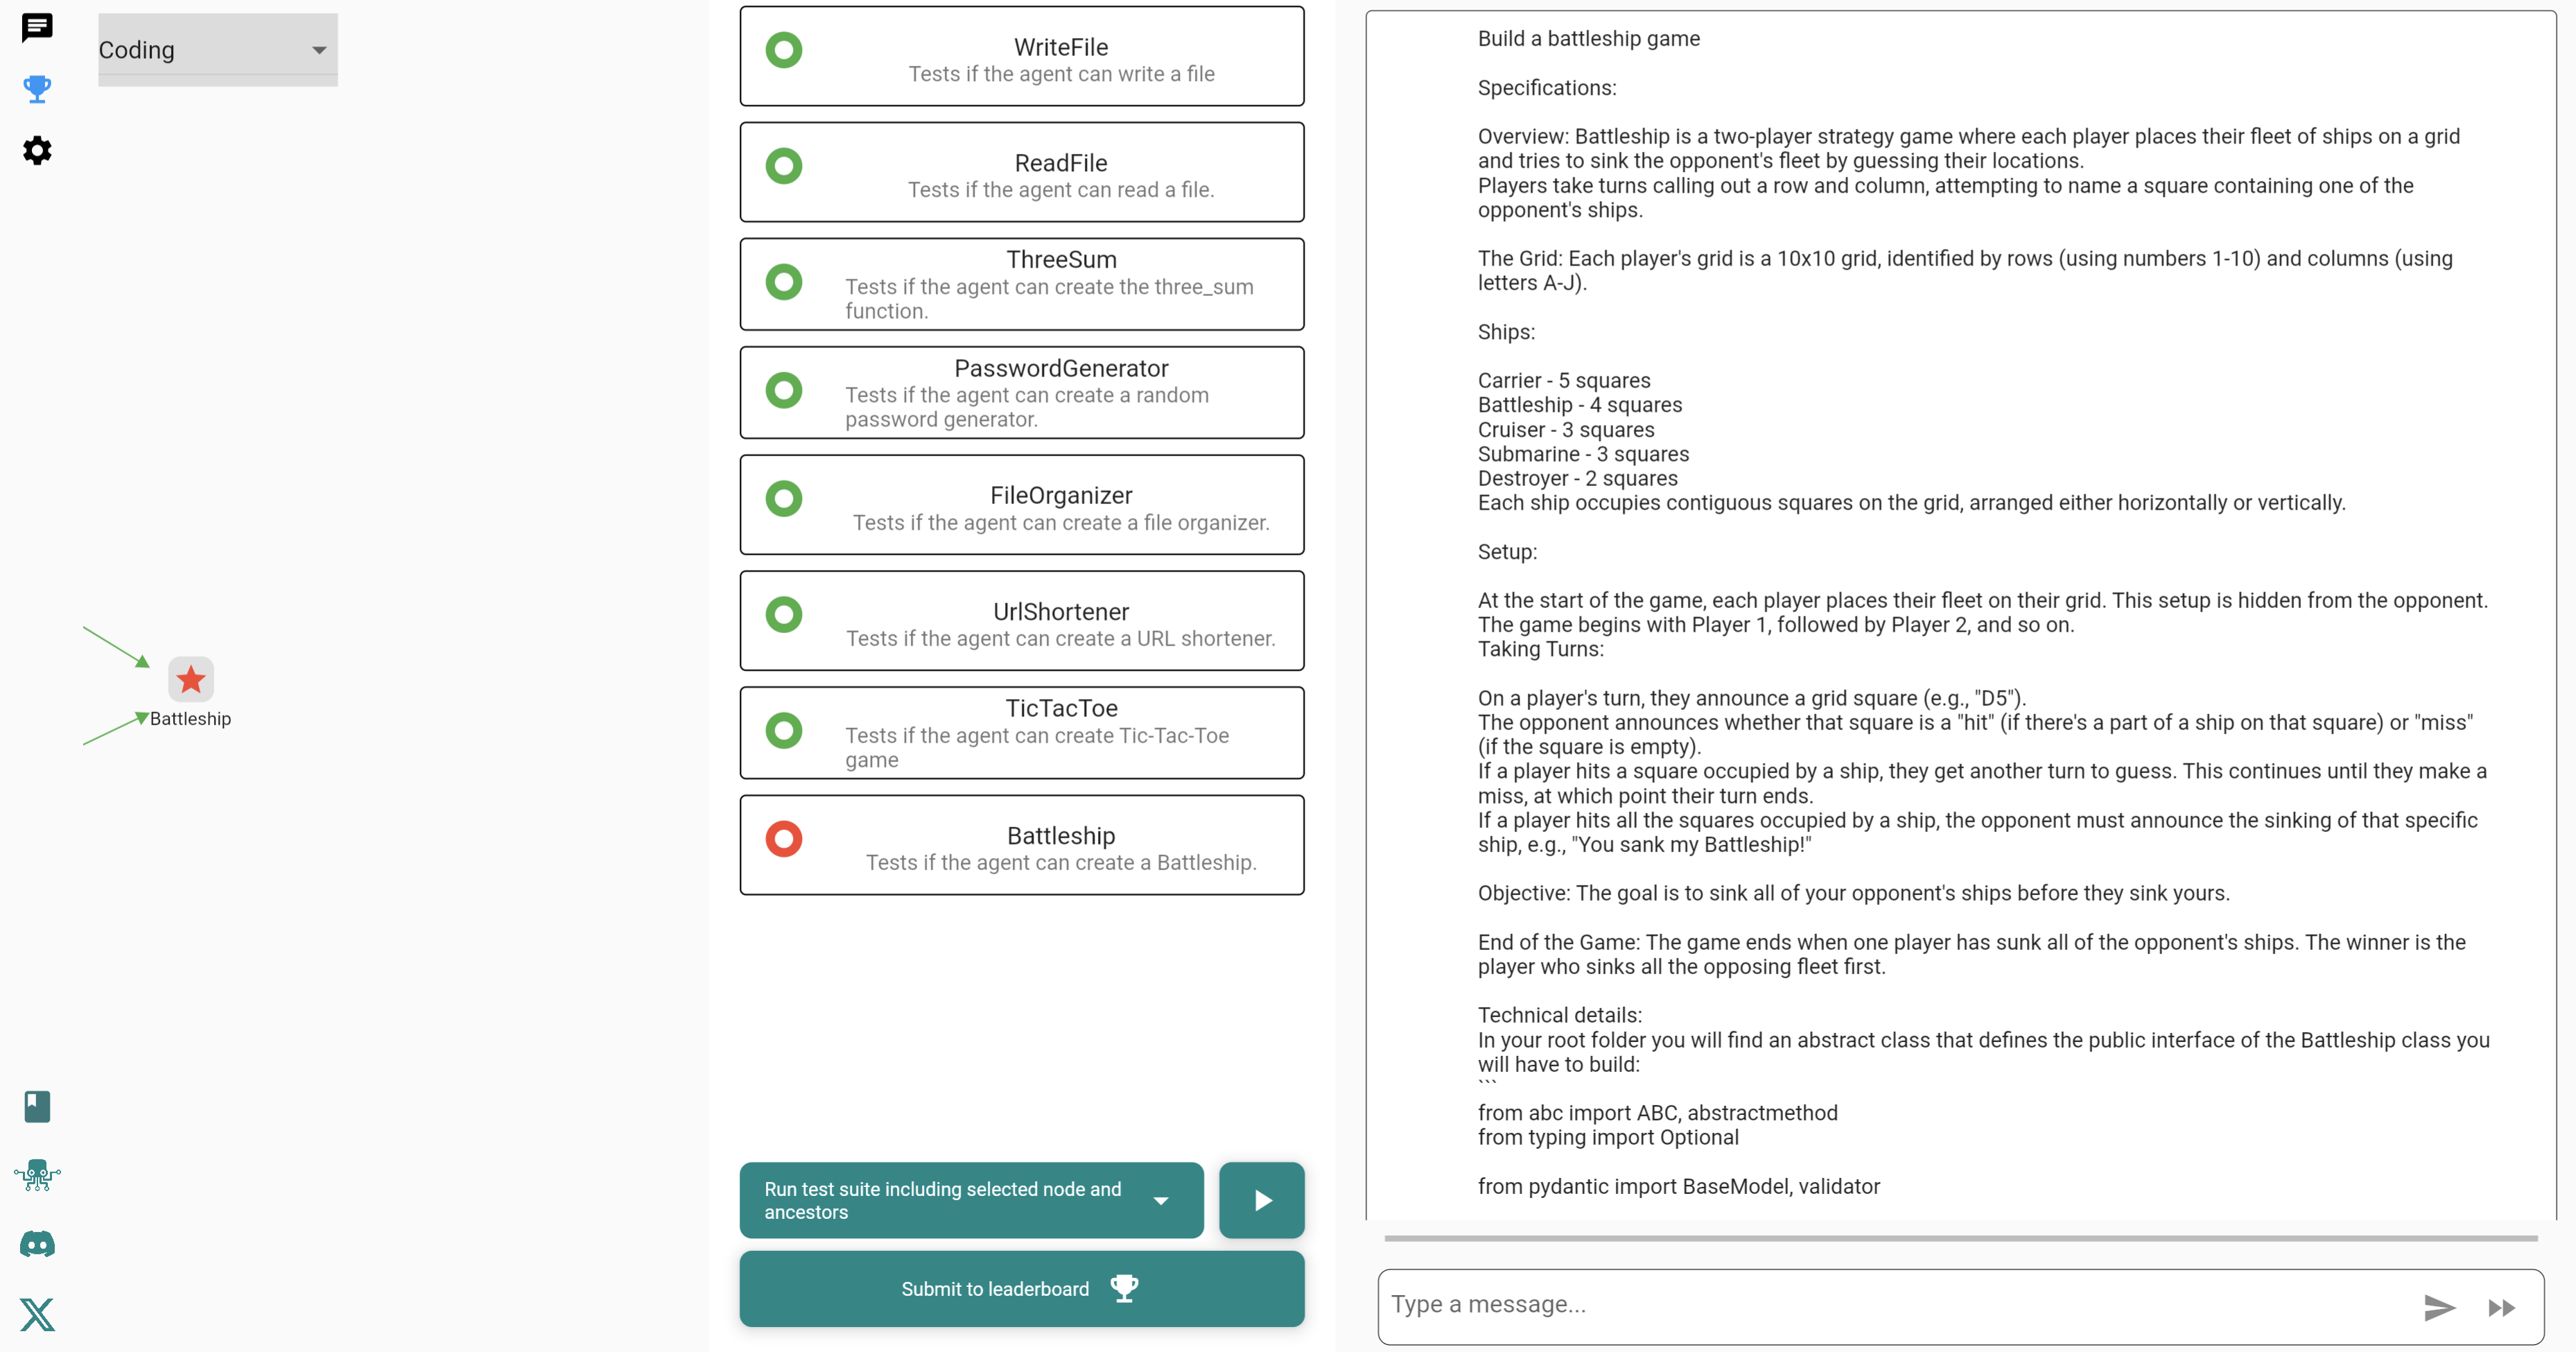Click the PasswordGenerator green status circle

click(784, 390)
